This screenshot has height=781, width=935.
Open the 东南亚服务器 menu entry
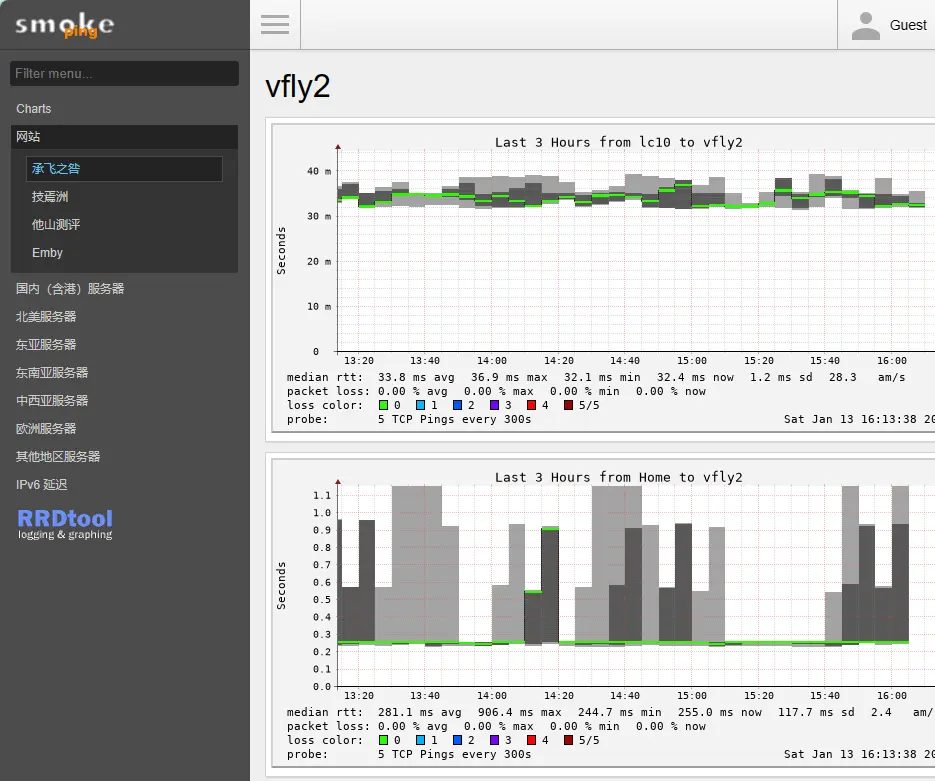click(x=52, y=373)
